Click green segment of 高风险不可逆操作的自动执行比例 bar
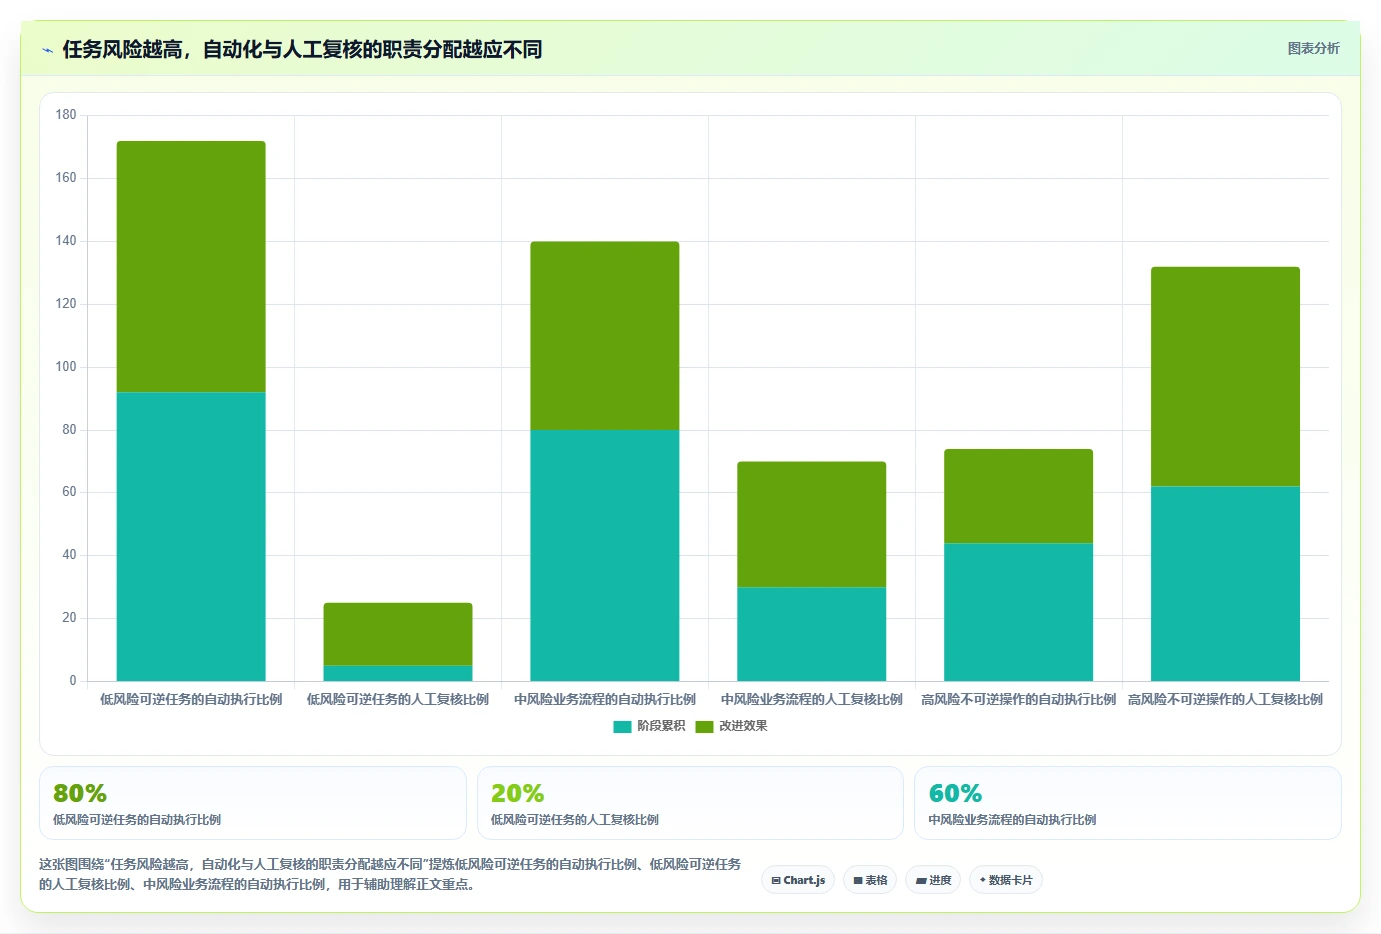The image size is (1381, 934). click(x=1019, y=496)
